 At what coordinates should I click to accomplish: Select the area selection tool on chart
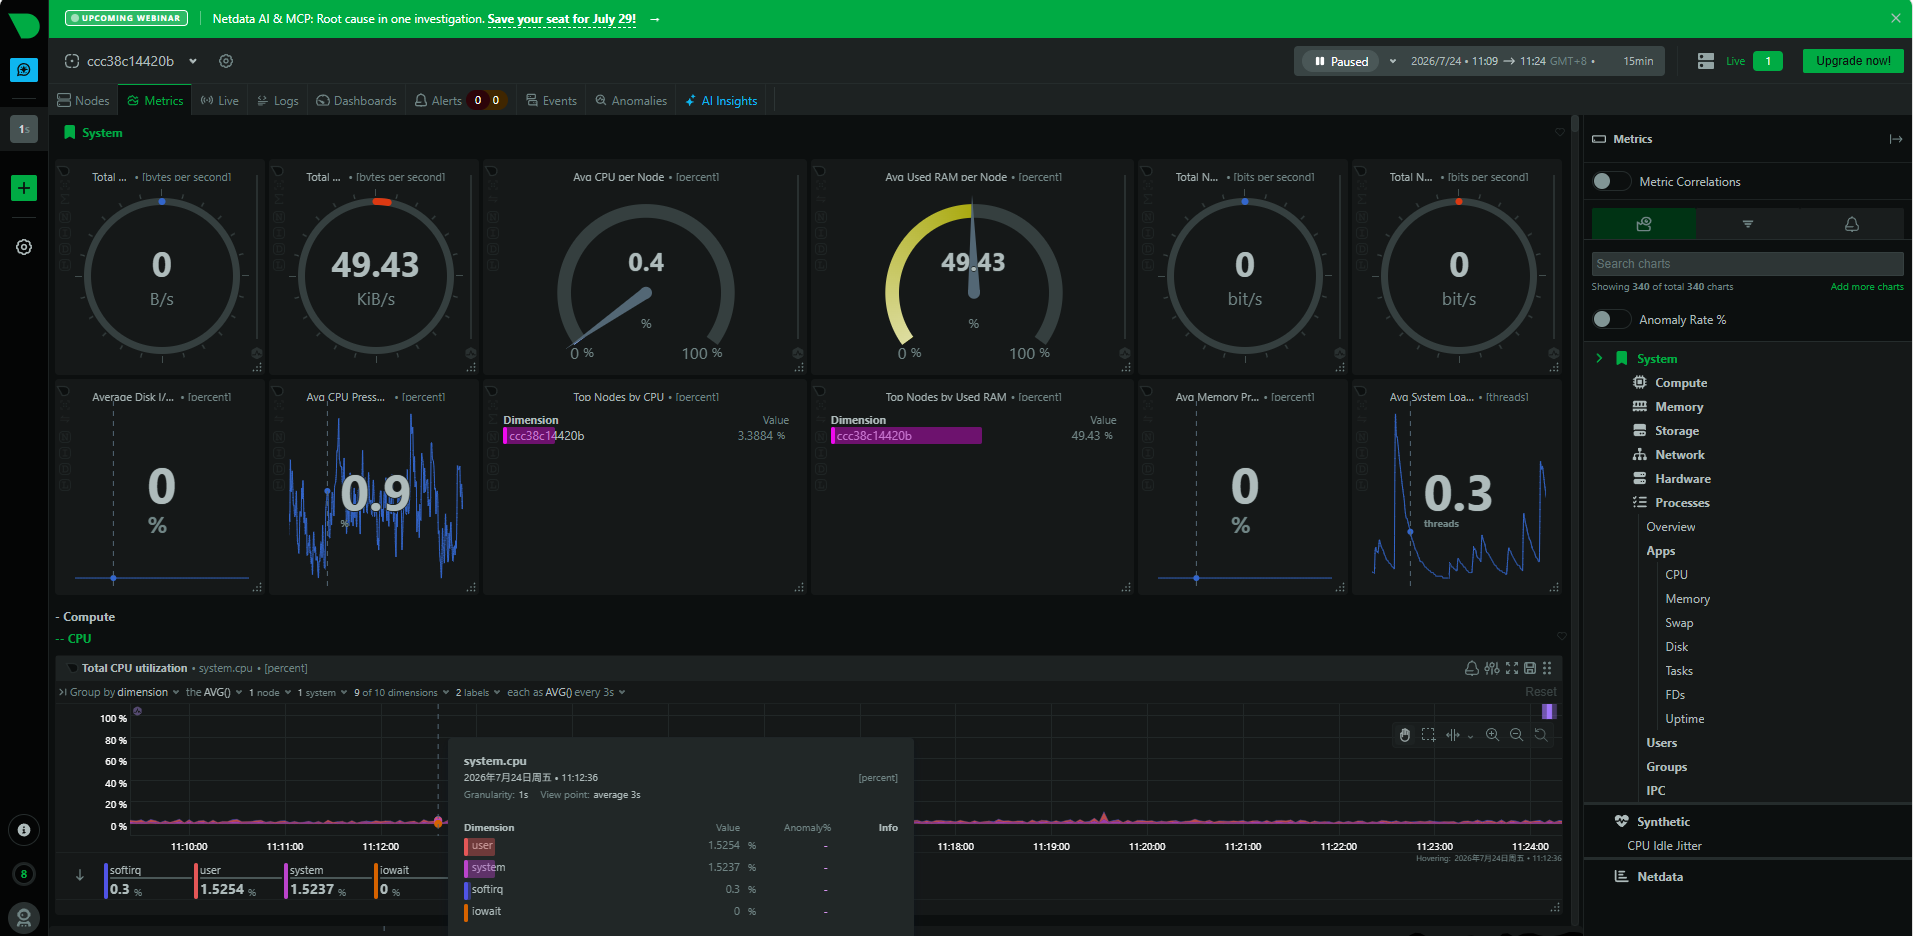click(1428, 735)
